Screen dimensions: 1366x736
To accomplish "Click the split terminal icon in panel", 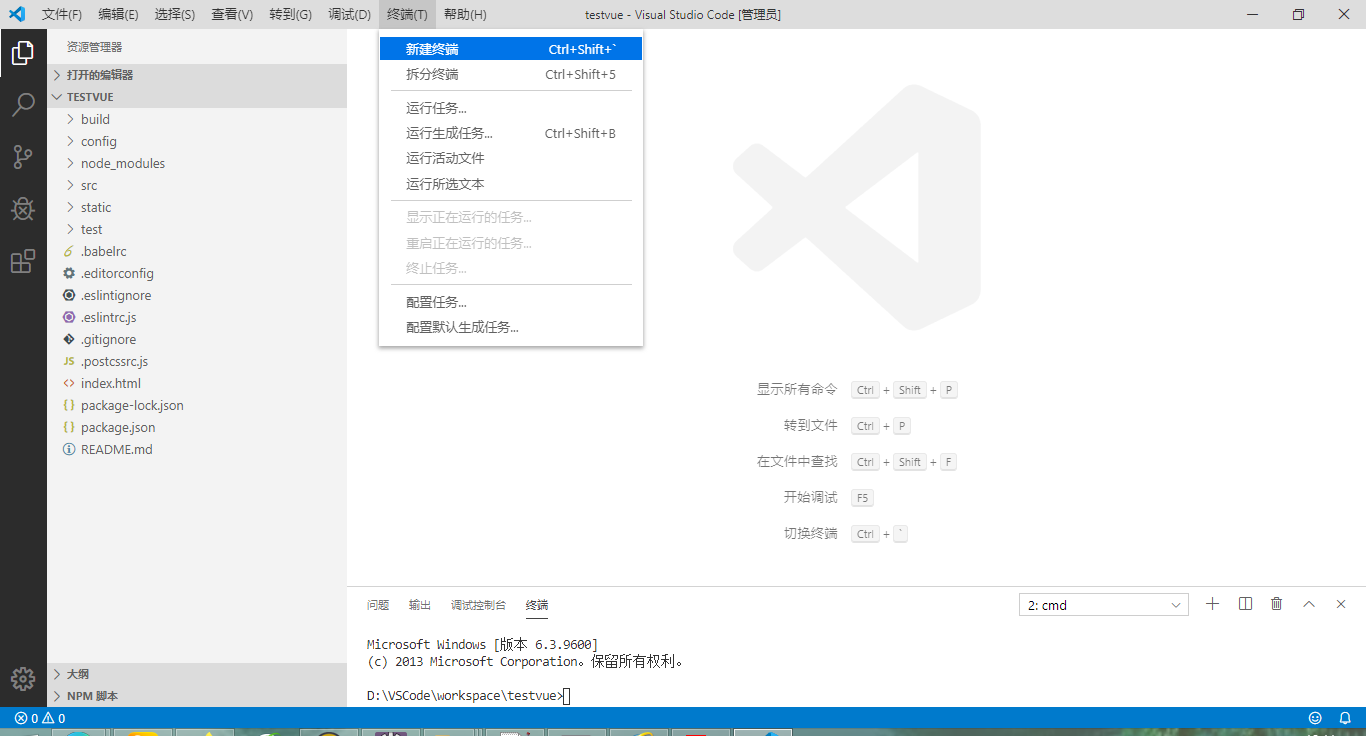I will click(1245, 604).
